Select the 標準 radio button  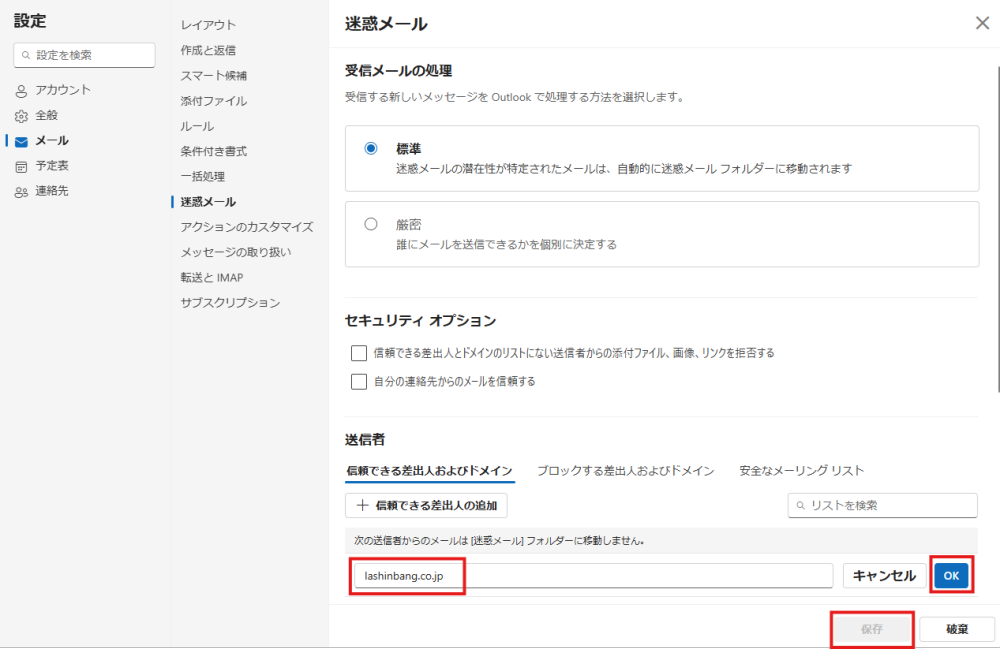(371, 148)
